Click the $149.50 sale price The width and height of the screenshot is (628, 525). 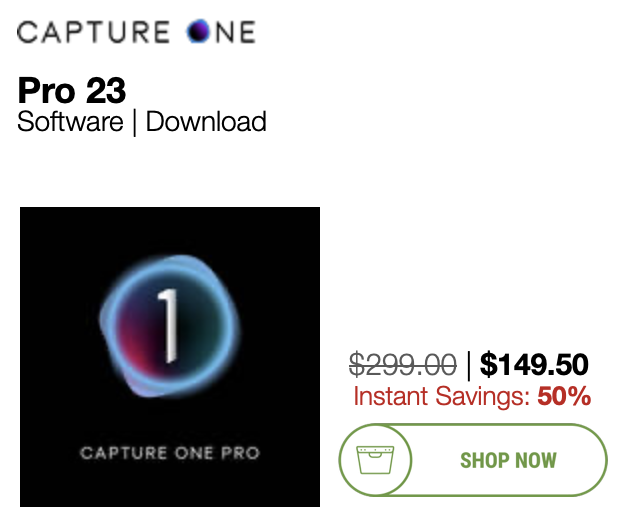click(x=534, y=364)
